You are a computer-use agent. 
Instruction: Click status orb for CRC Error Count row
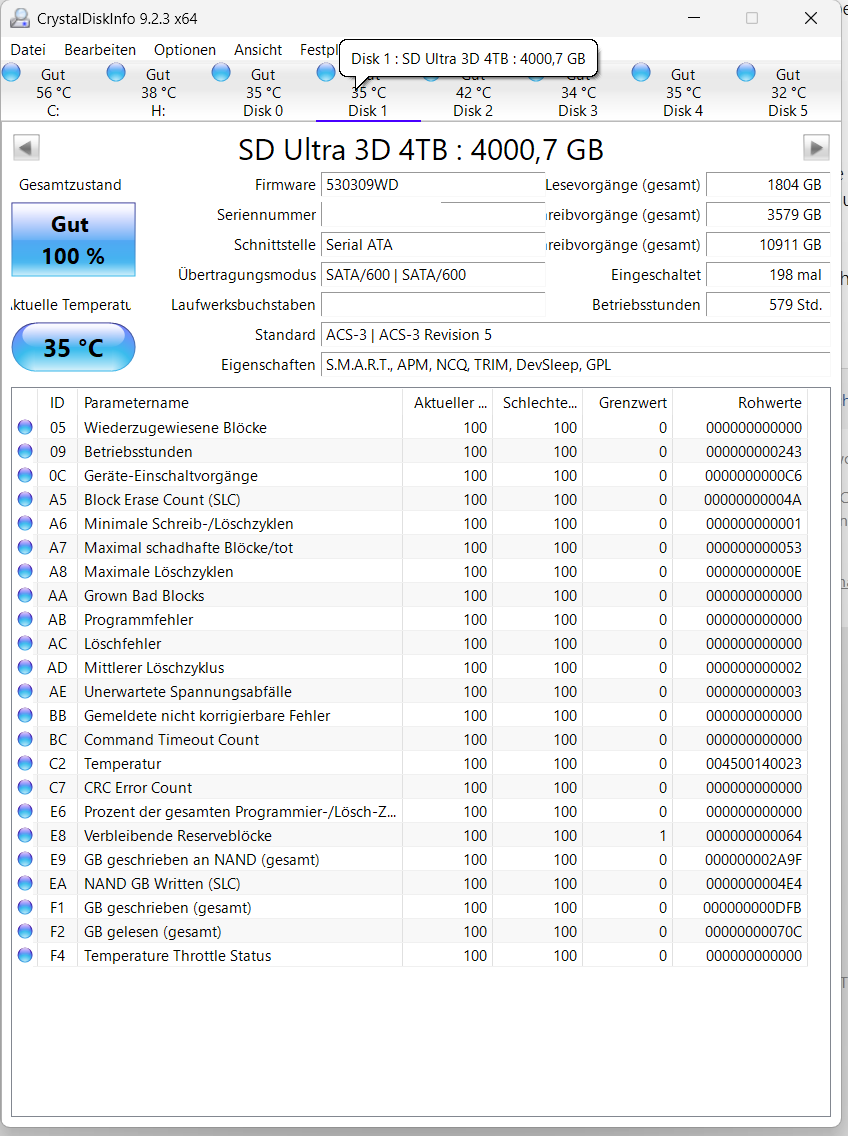click(25, 788)
